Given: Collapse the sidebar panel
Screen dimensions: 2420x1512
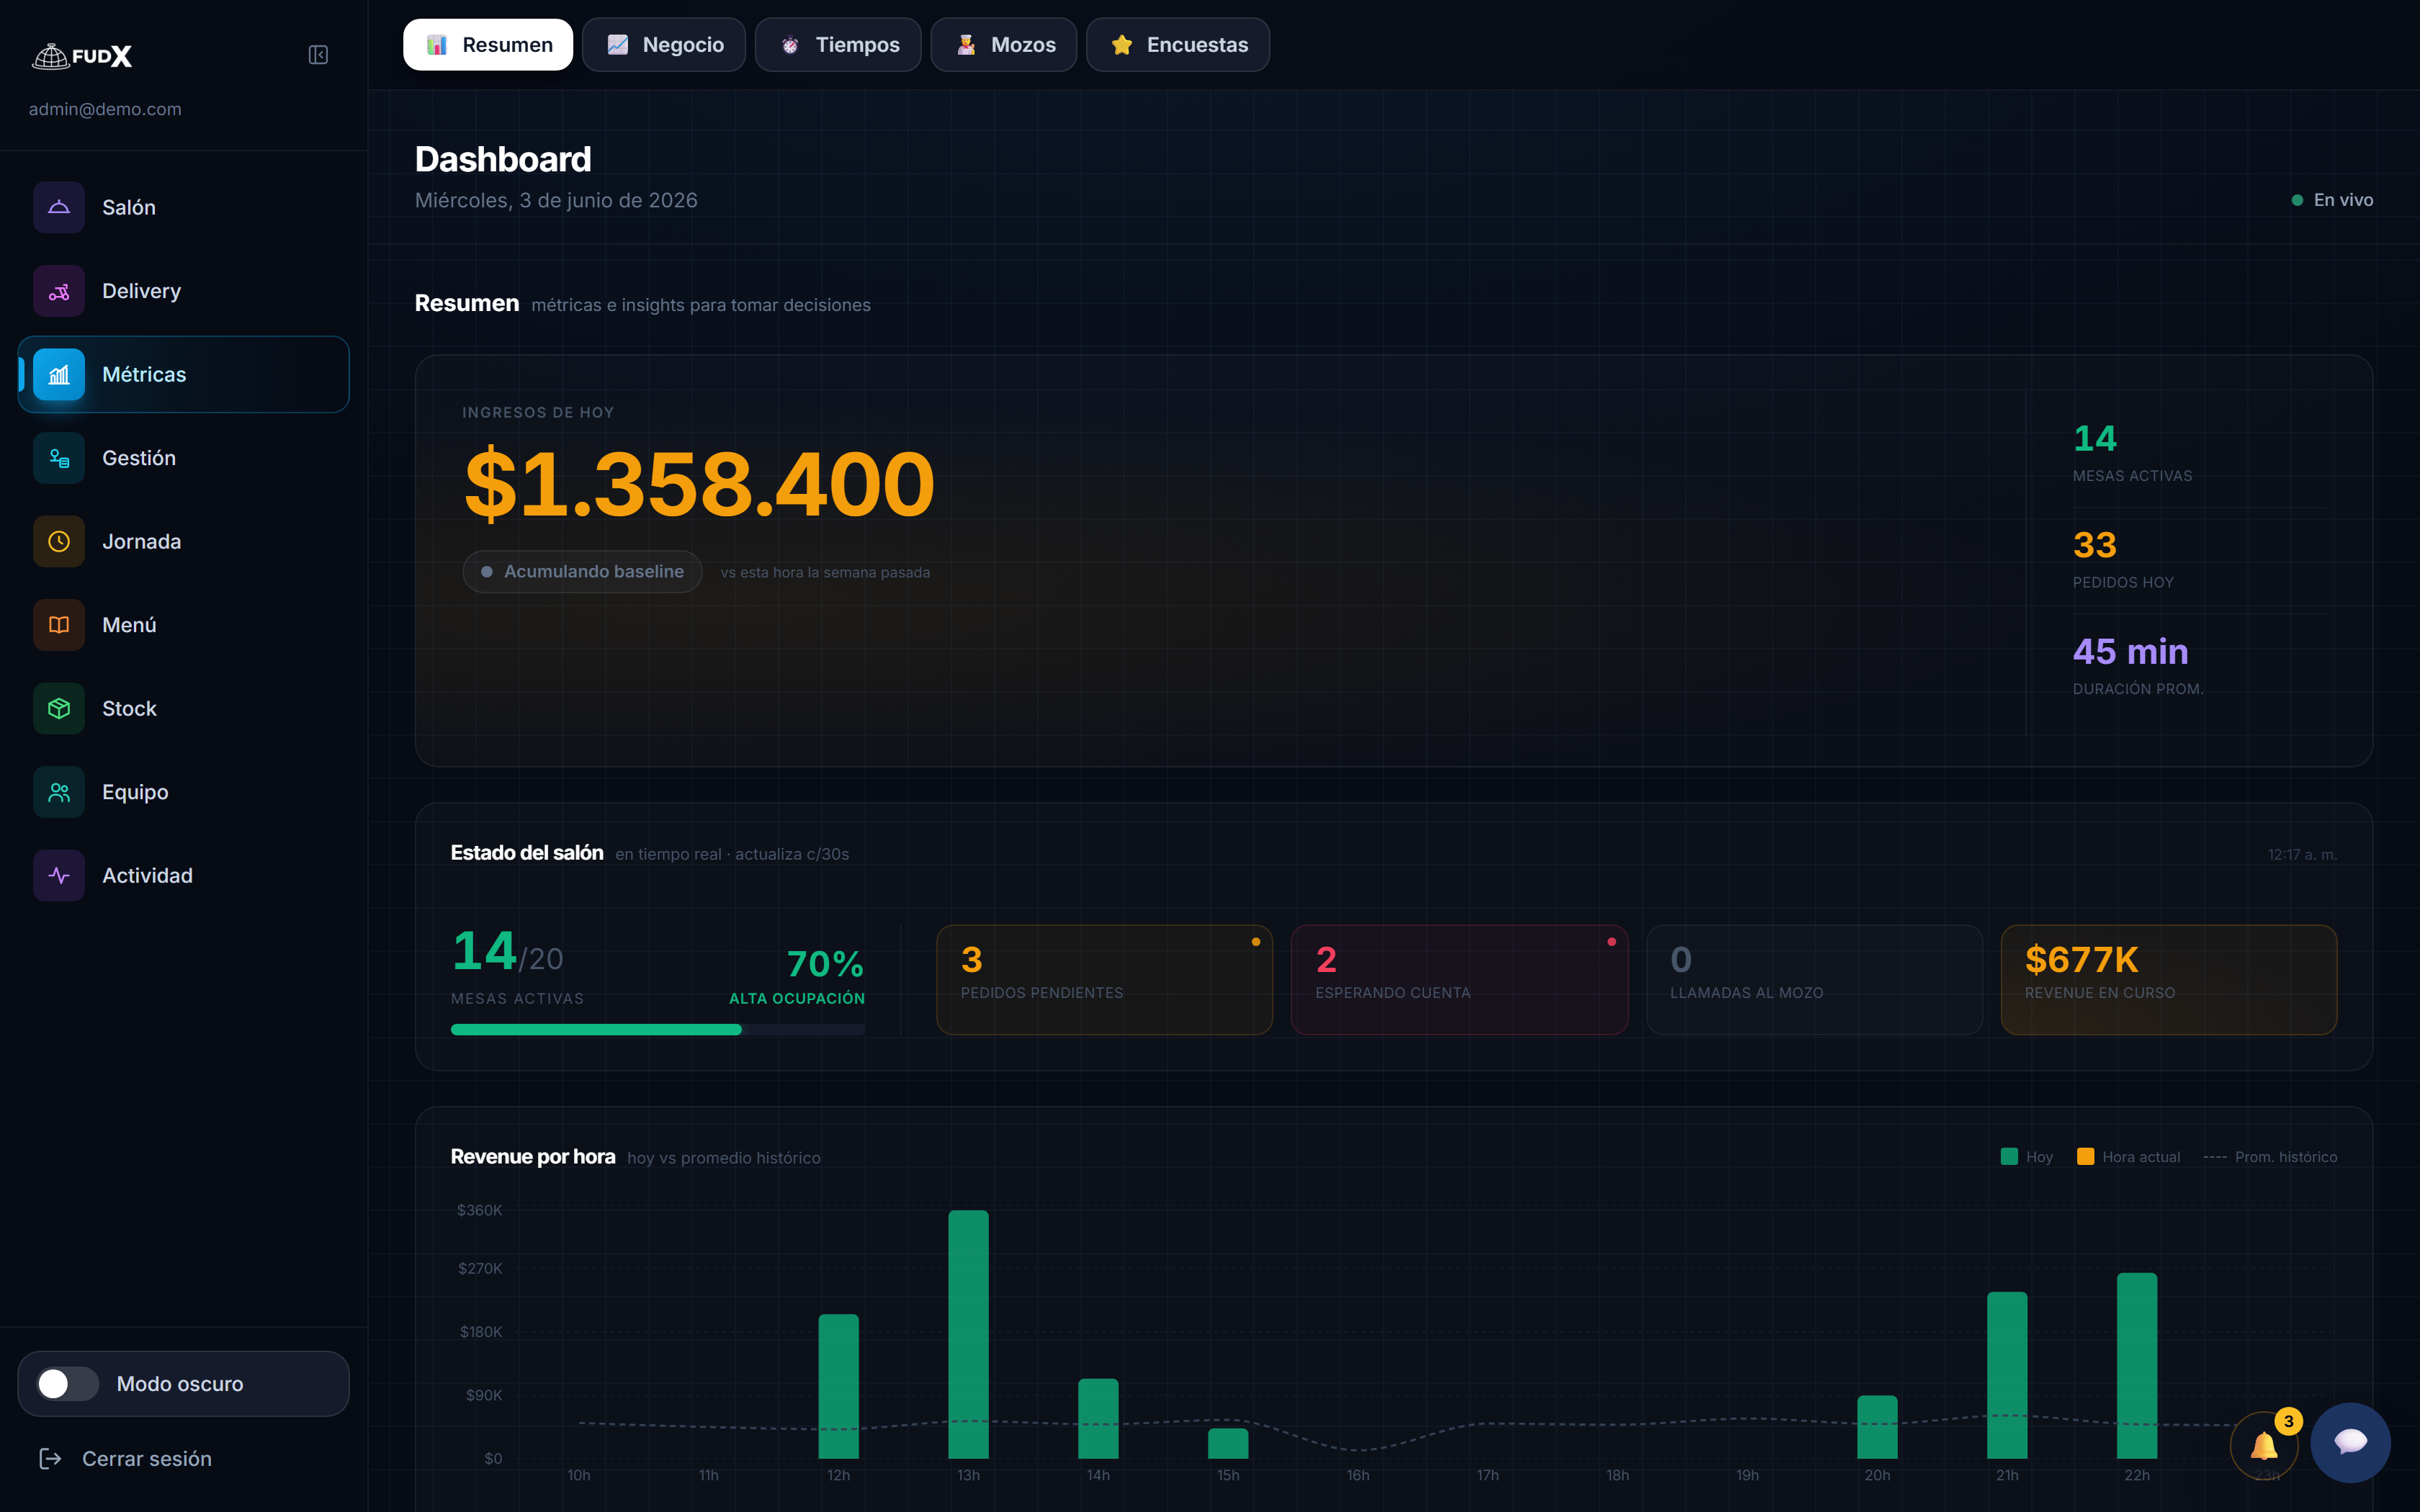Looking at the screenshot, I should (x=318, y=55).
